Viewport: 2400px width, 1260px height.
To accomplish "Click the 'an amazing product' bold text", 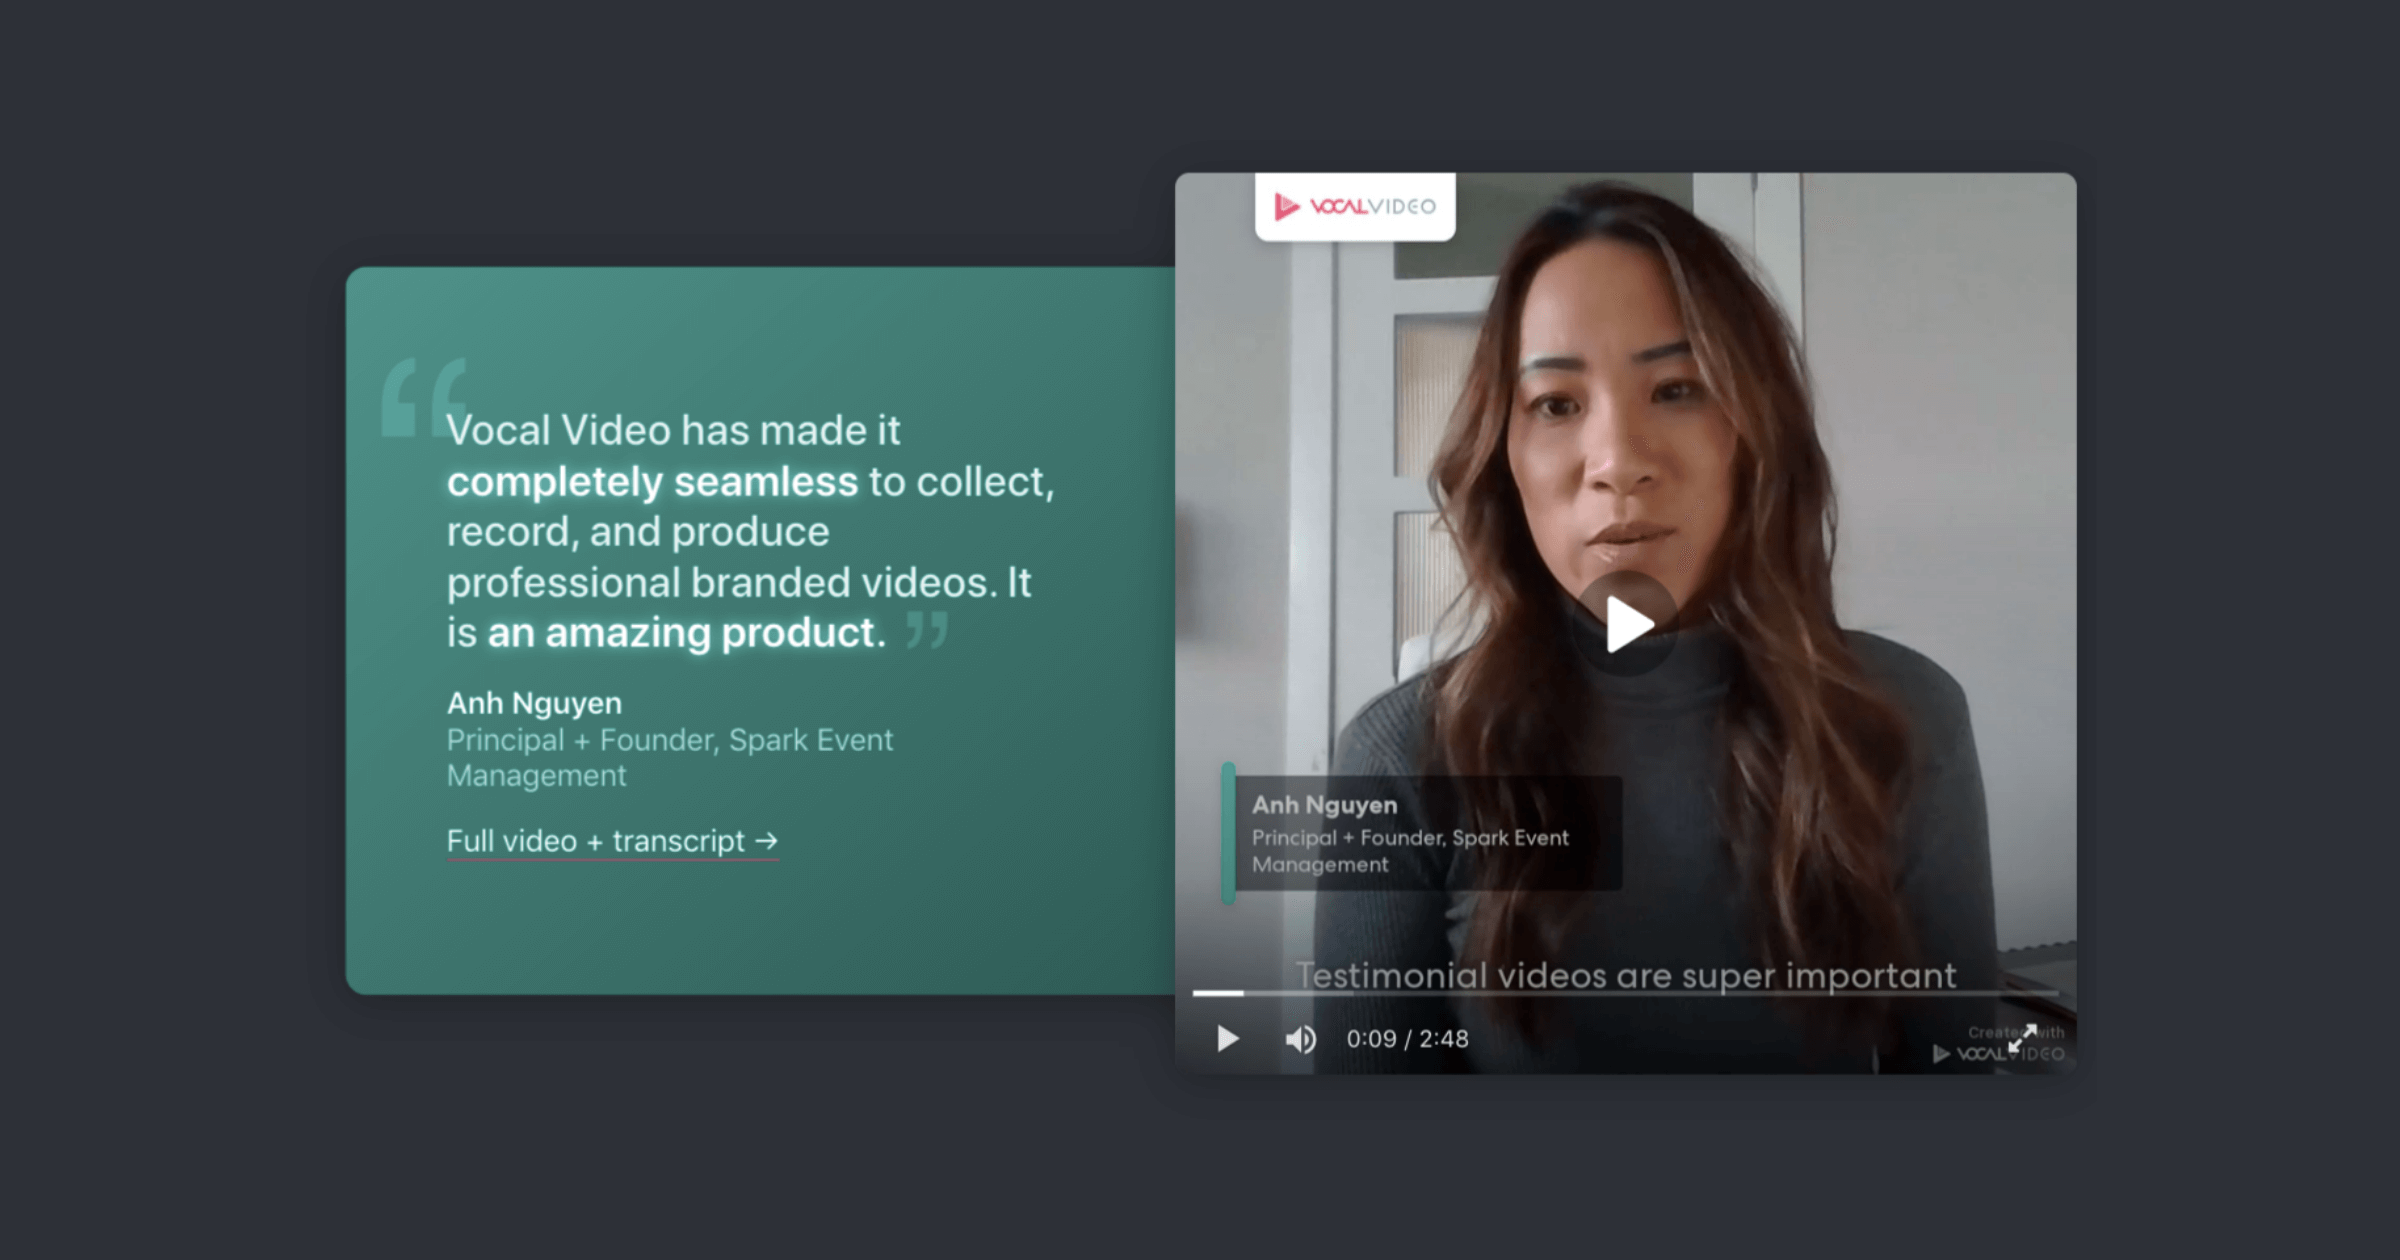I will pyautogui.click(x=686, y=633).
